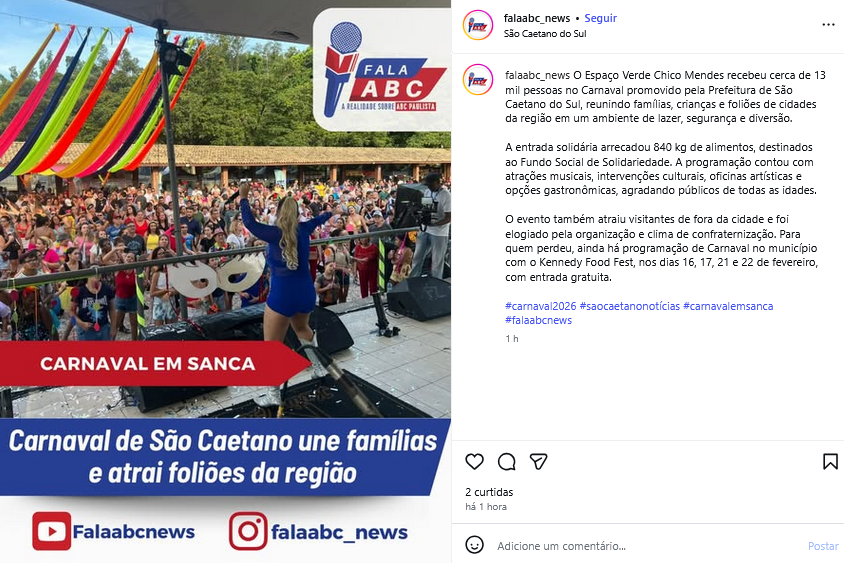Follow the account via Seguir
This screenshot has width=844, height=563.
[600, 18]
